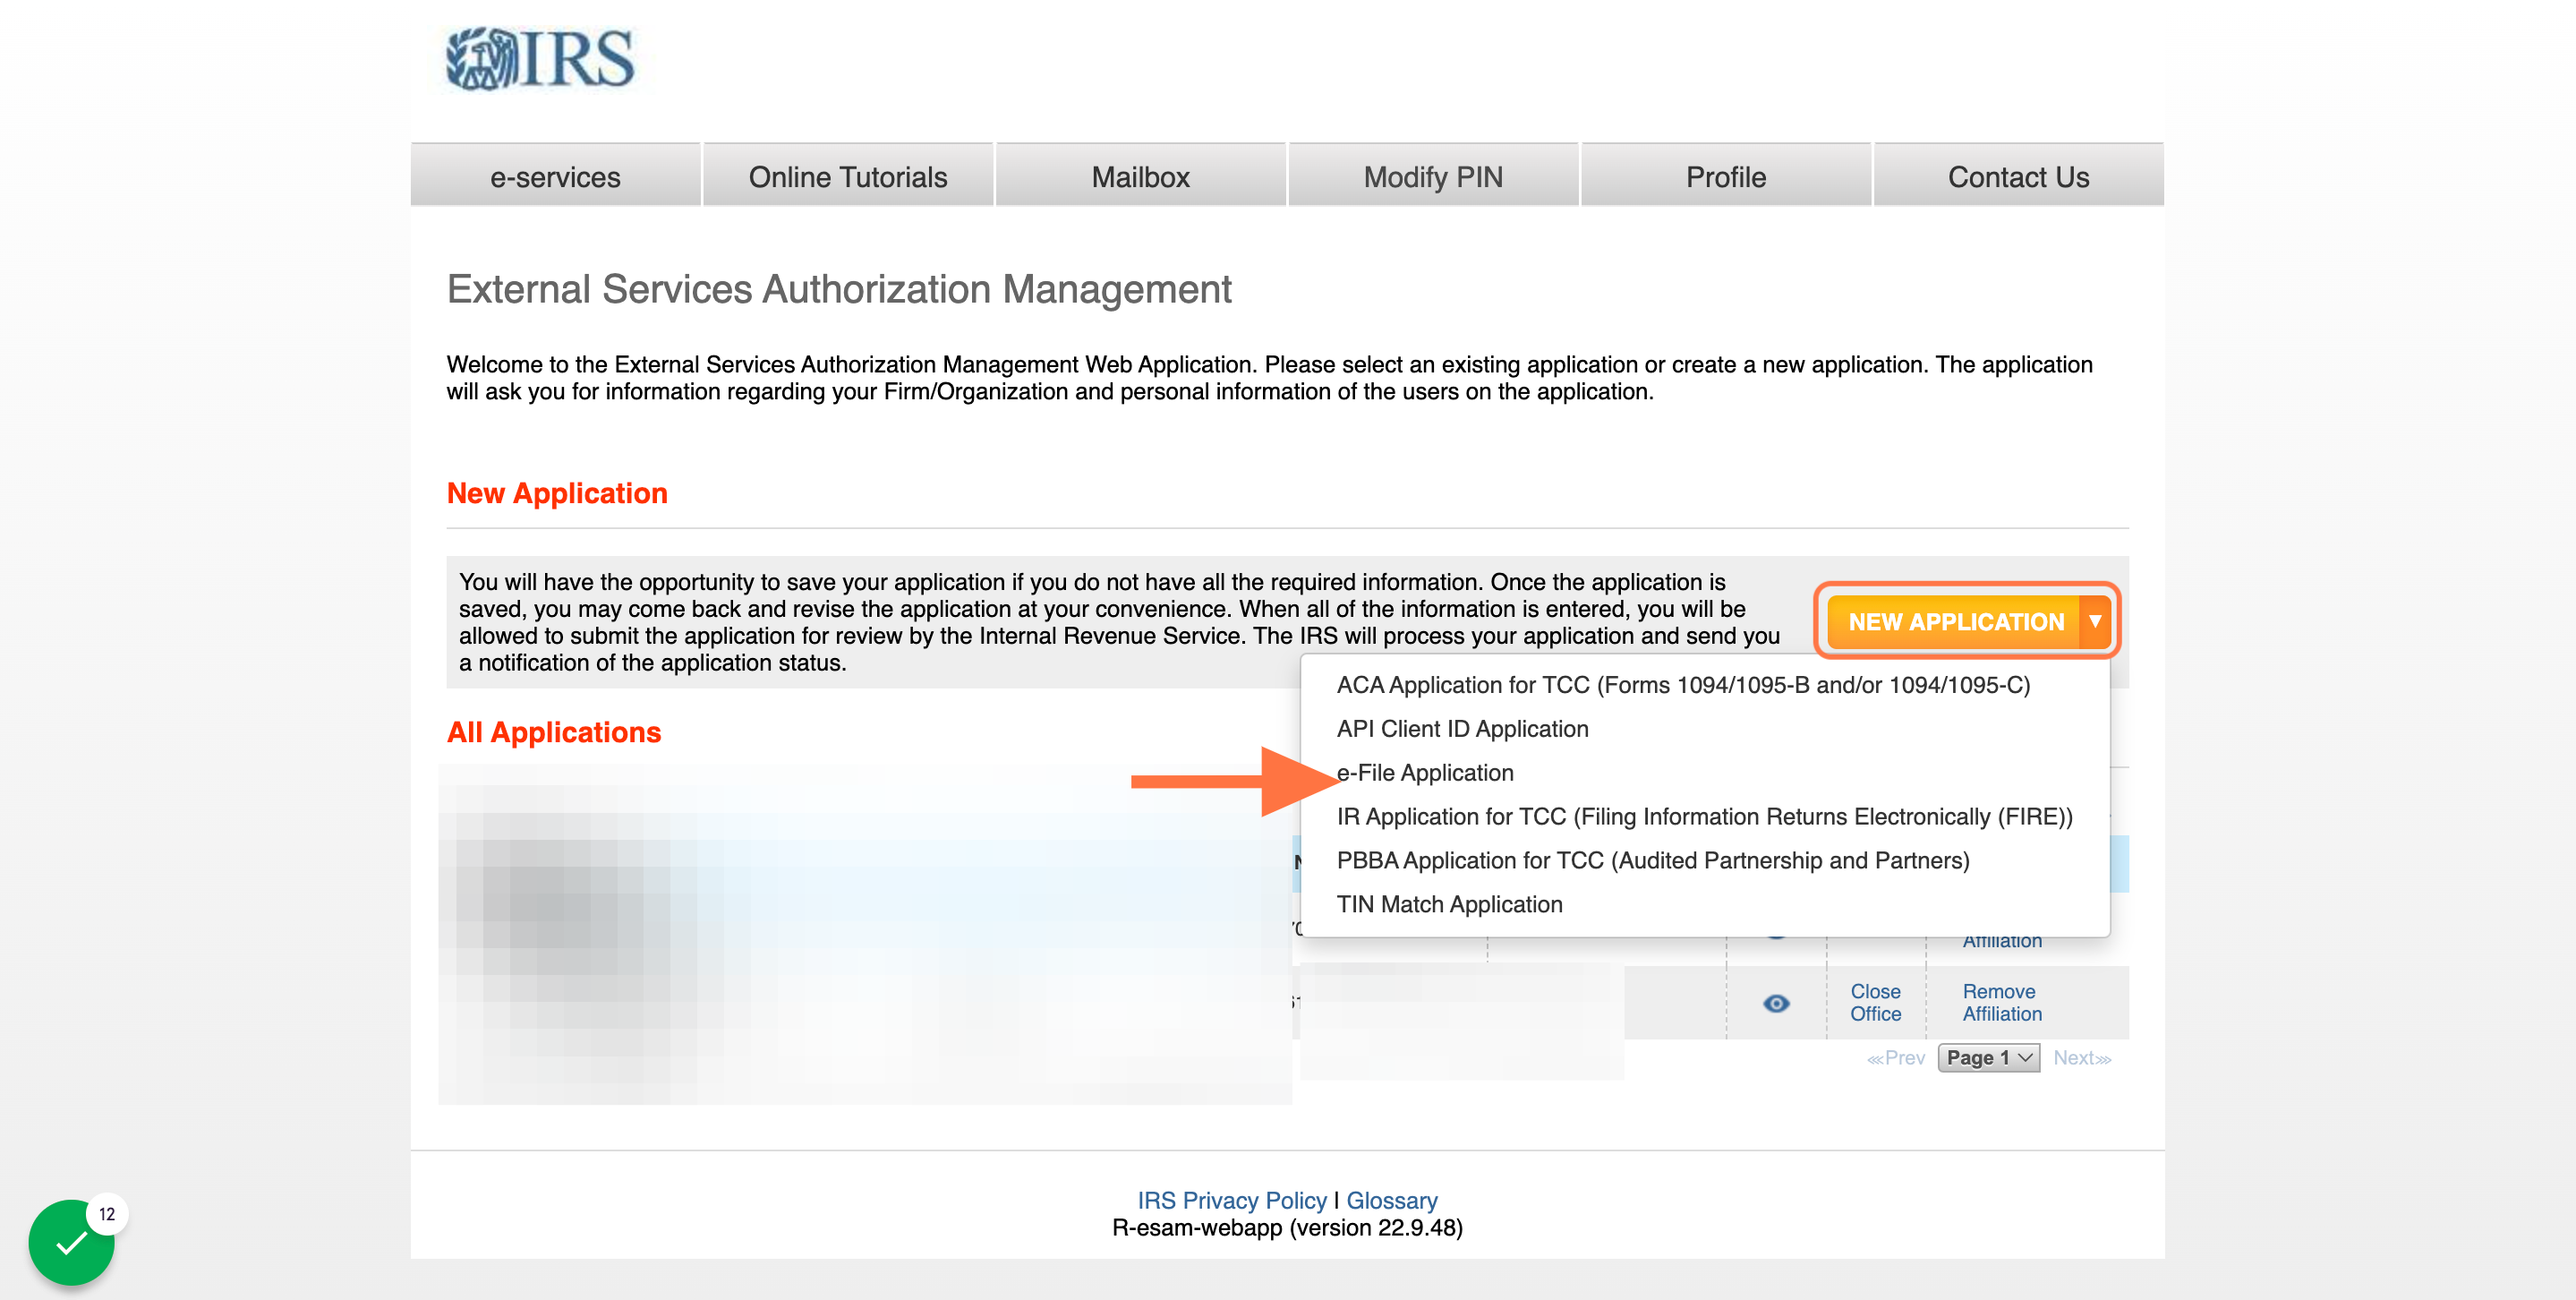View application with the eye icon
Image resolution: width=2576 pixels, height=1300 pixels.
(1776, 1003)
